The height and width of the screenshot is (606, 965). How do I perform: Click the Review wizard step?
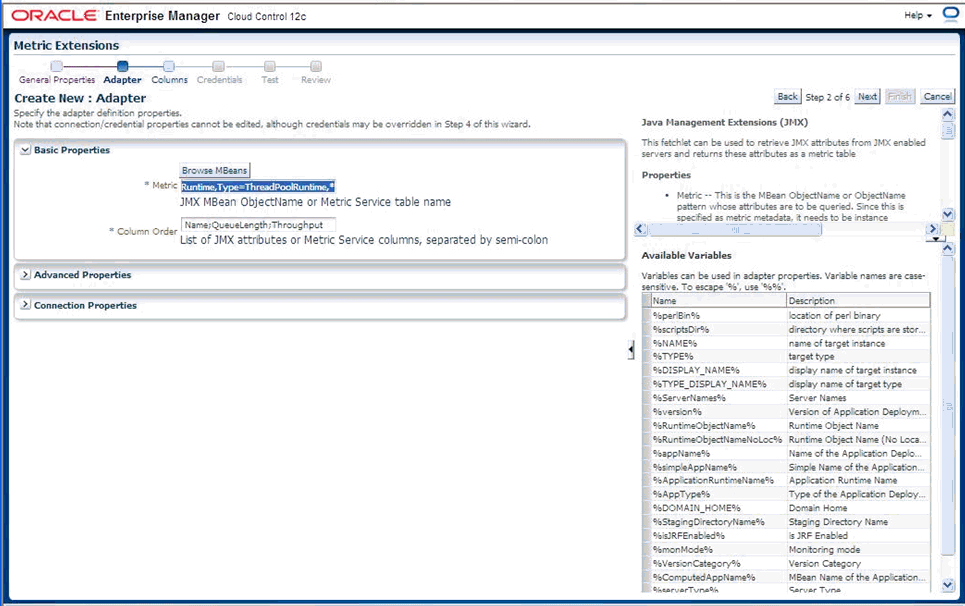click(x=316, y=80)
